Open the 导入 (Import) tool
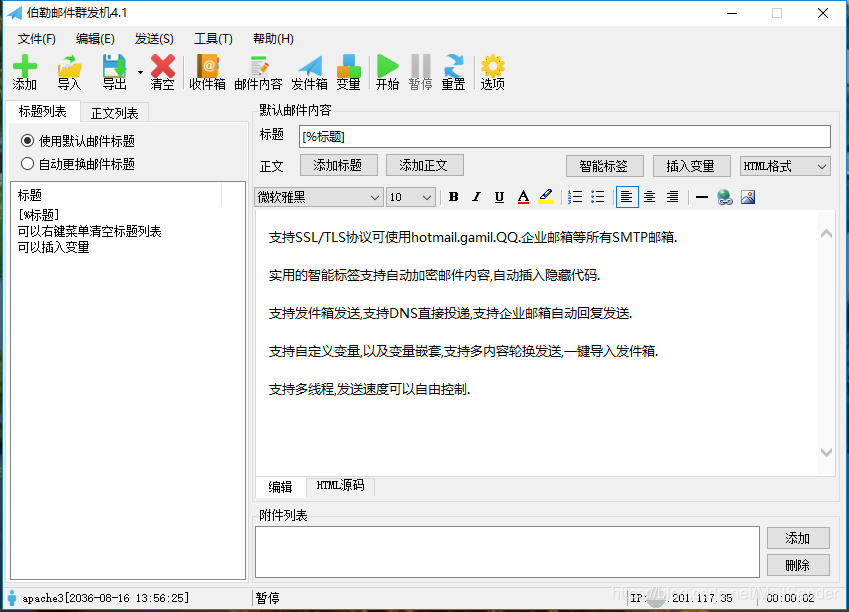The image size is (849, 612). (67, 71)
